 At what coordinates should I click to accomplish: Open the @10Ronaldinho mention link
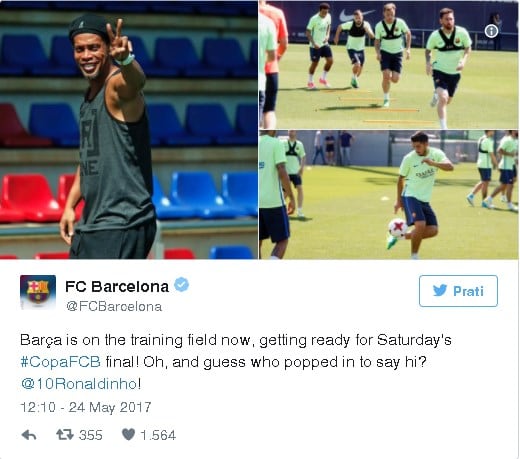click(79, 384)
